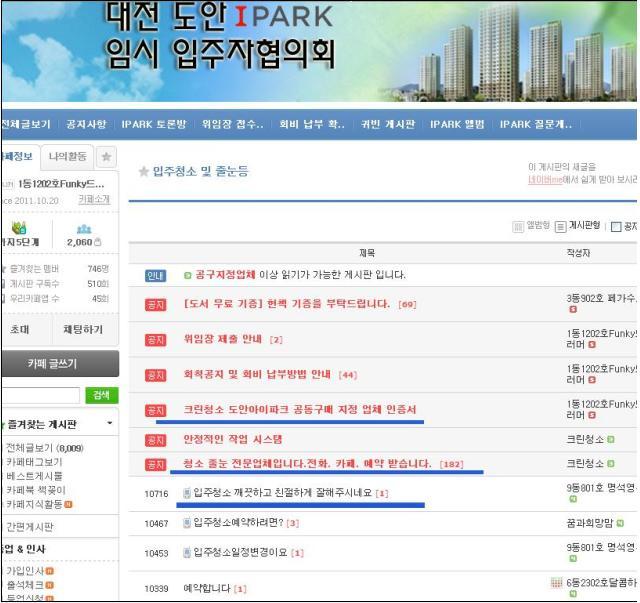
Task: Click the star icon beside 입주청소 및 줄눈등
Action: click(x=143, y=171)
